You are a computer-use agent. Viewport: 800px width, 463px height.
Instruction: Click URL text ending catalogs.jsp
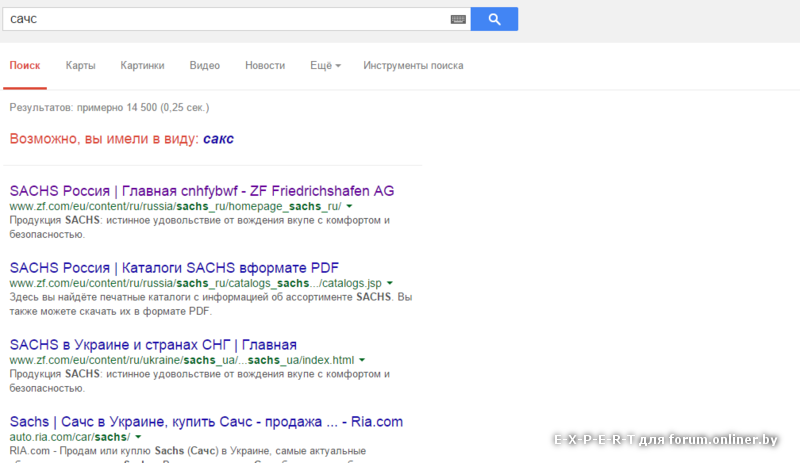click(195, 283)
